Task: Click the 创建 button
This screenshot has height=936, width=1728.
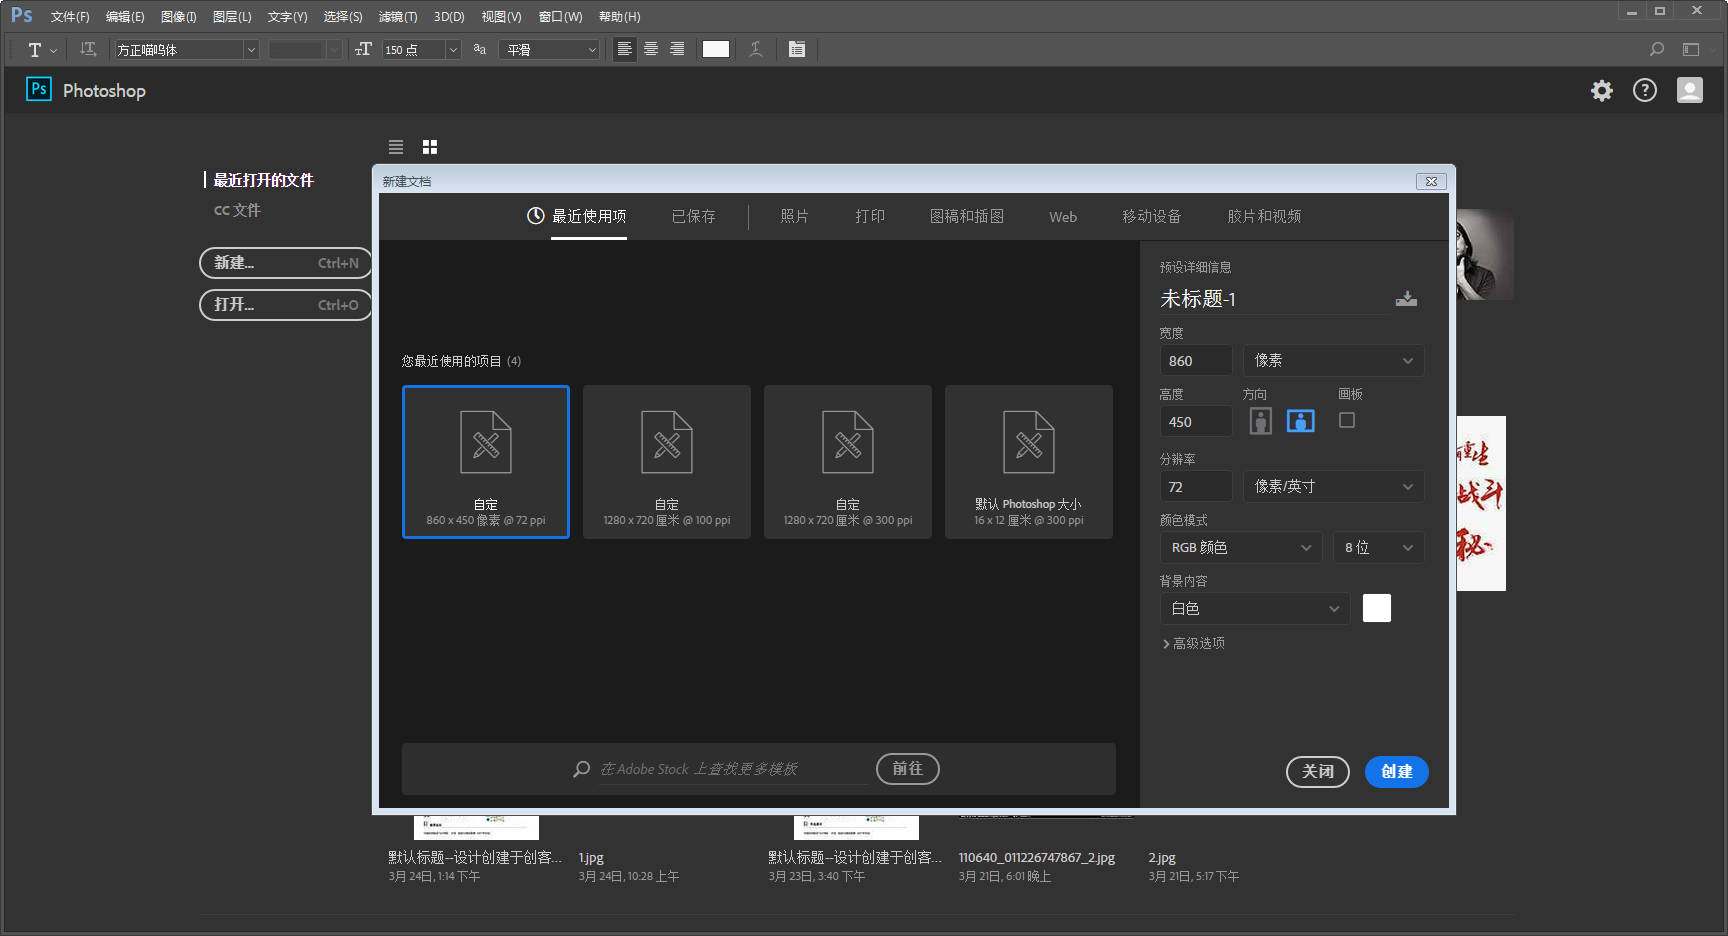Action: [1397, 772]
